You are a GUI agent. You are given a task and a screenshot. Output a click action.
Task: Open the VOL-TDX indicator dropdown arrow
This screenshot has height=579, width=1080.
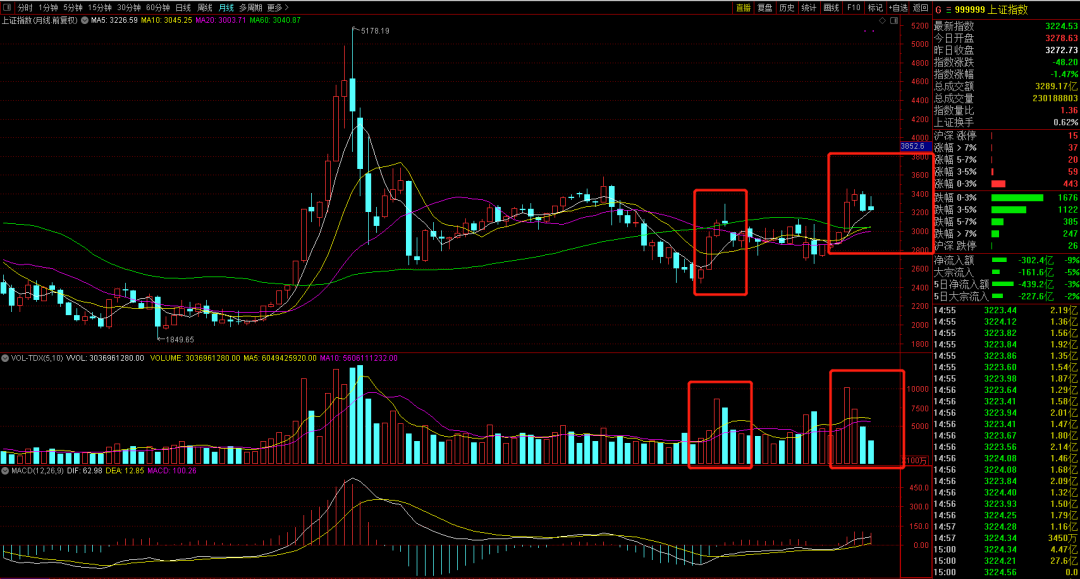[x=5, y=358]
